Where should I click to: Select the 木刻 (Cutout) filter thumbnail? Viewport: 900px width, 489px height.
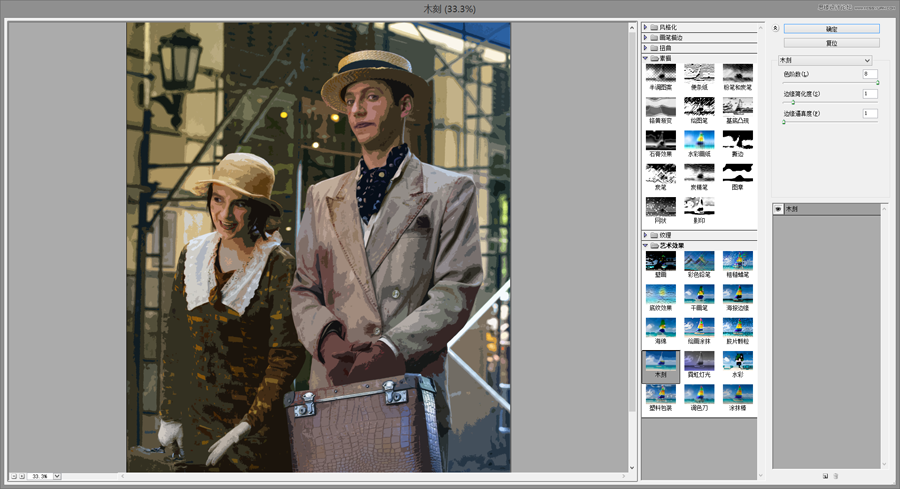click(x=660, y=362)
